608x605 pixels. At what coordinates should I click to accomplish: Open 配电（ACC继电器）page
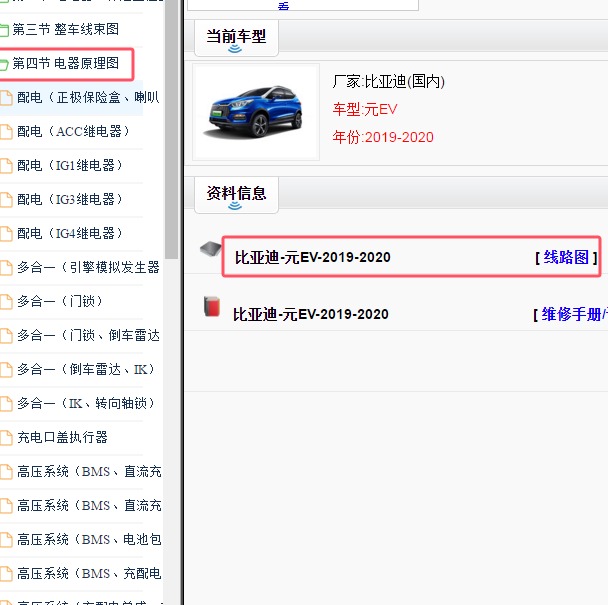pos(74,131)
